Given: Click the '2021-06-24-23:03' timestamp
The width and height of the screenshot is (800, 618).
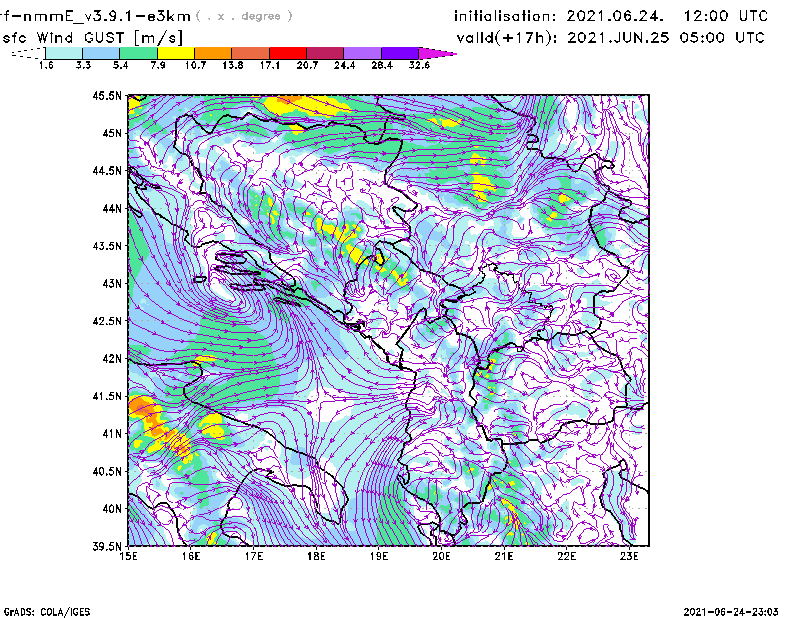Looking at the screenshot, I should pos(731,612).
